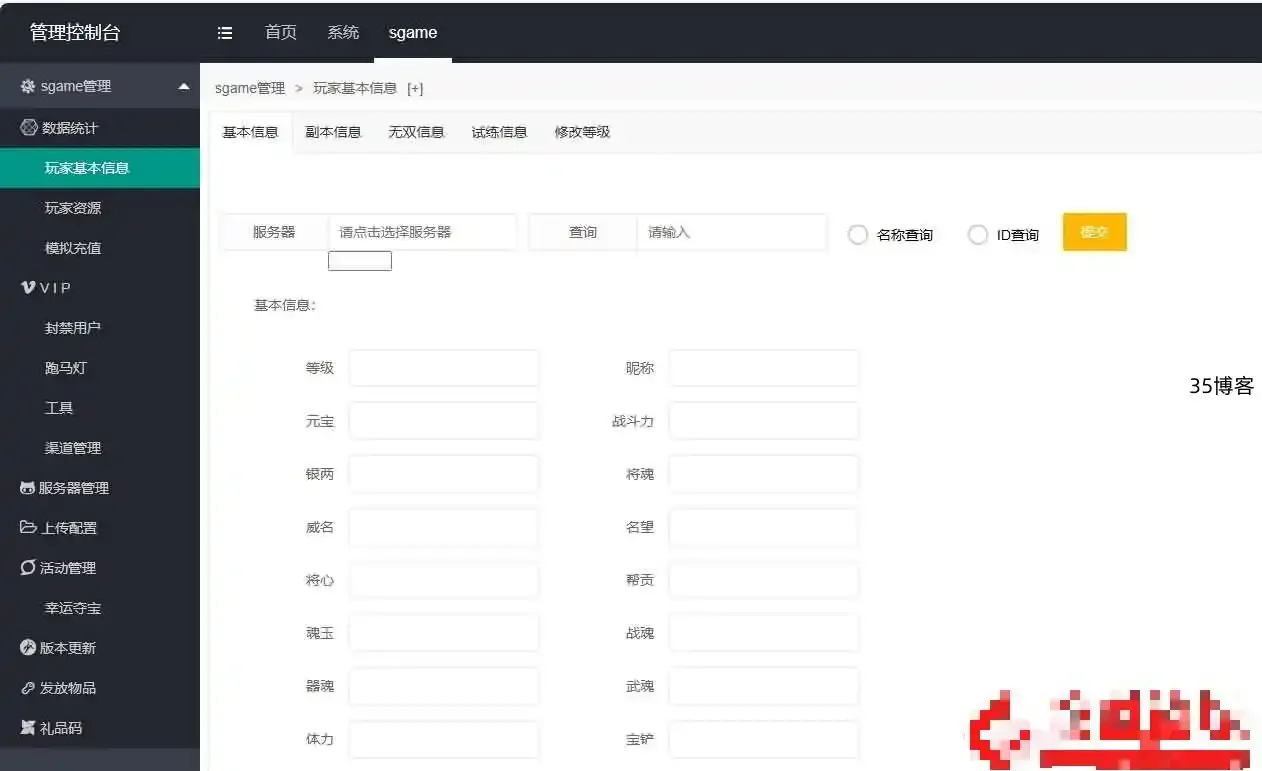The width and height of the screenshot is (1262, 771).
Task: Click the 将魂 input field
Action: (764, 474)
